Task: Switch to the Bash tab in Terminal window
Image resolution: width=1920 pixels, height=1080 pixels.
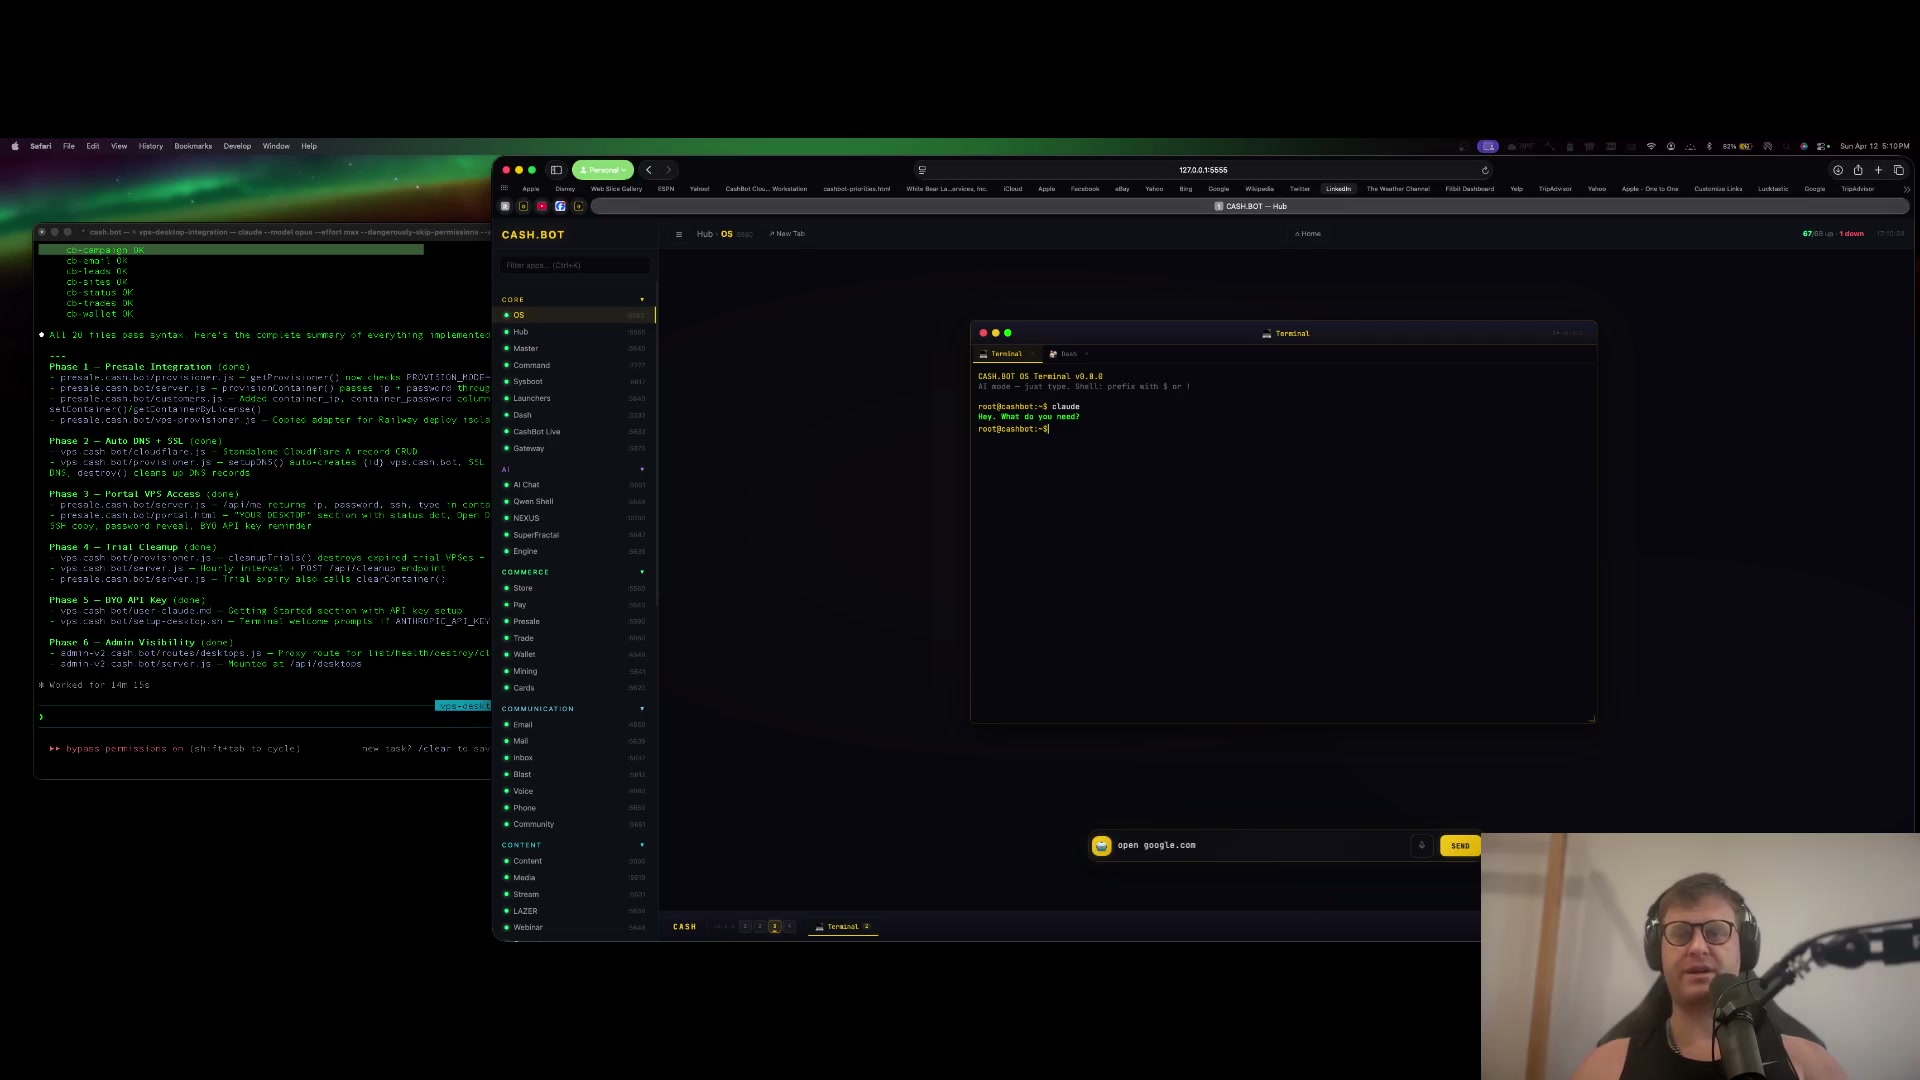Action: tap(1068, 354)
